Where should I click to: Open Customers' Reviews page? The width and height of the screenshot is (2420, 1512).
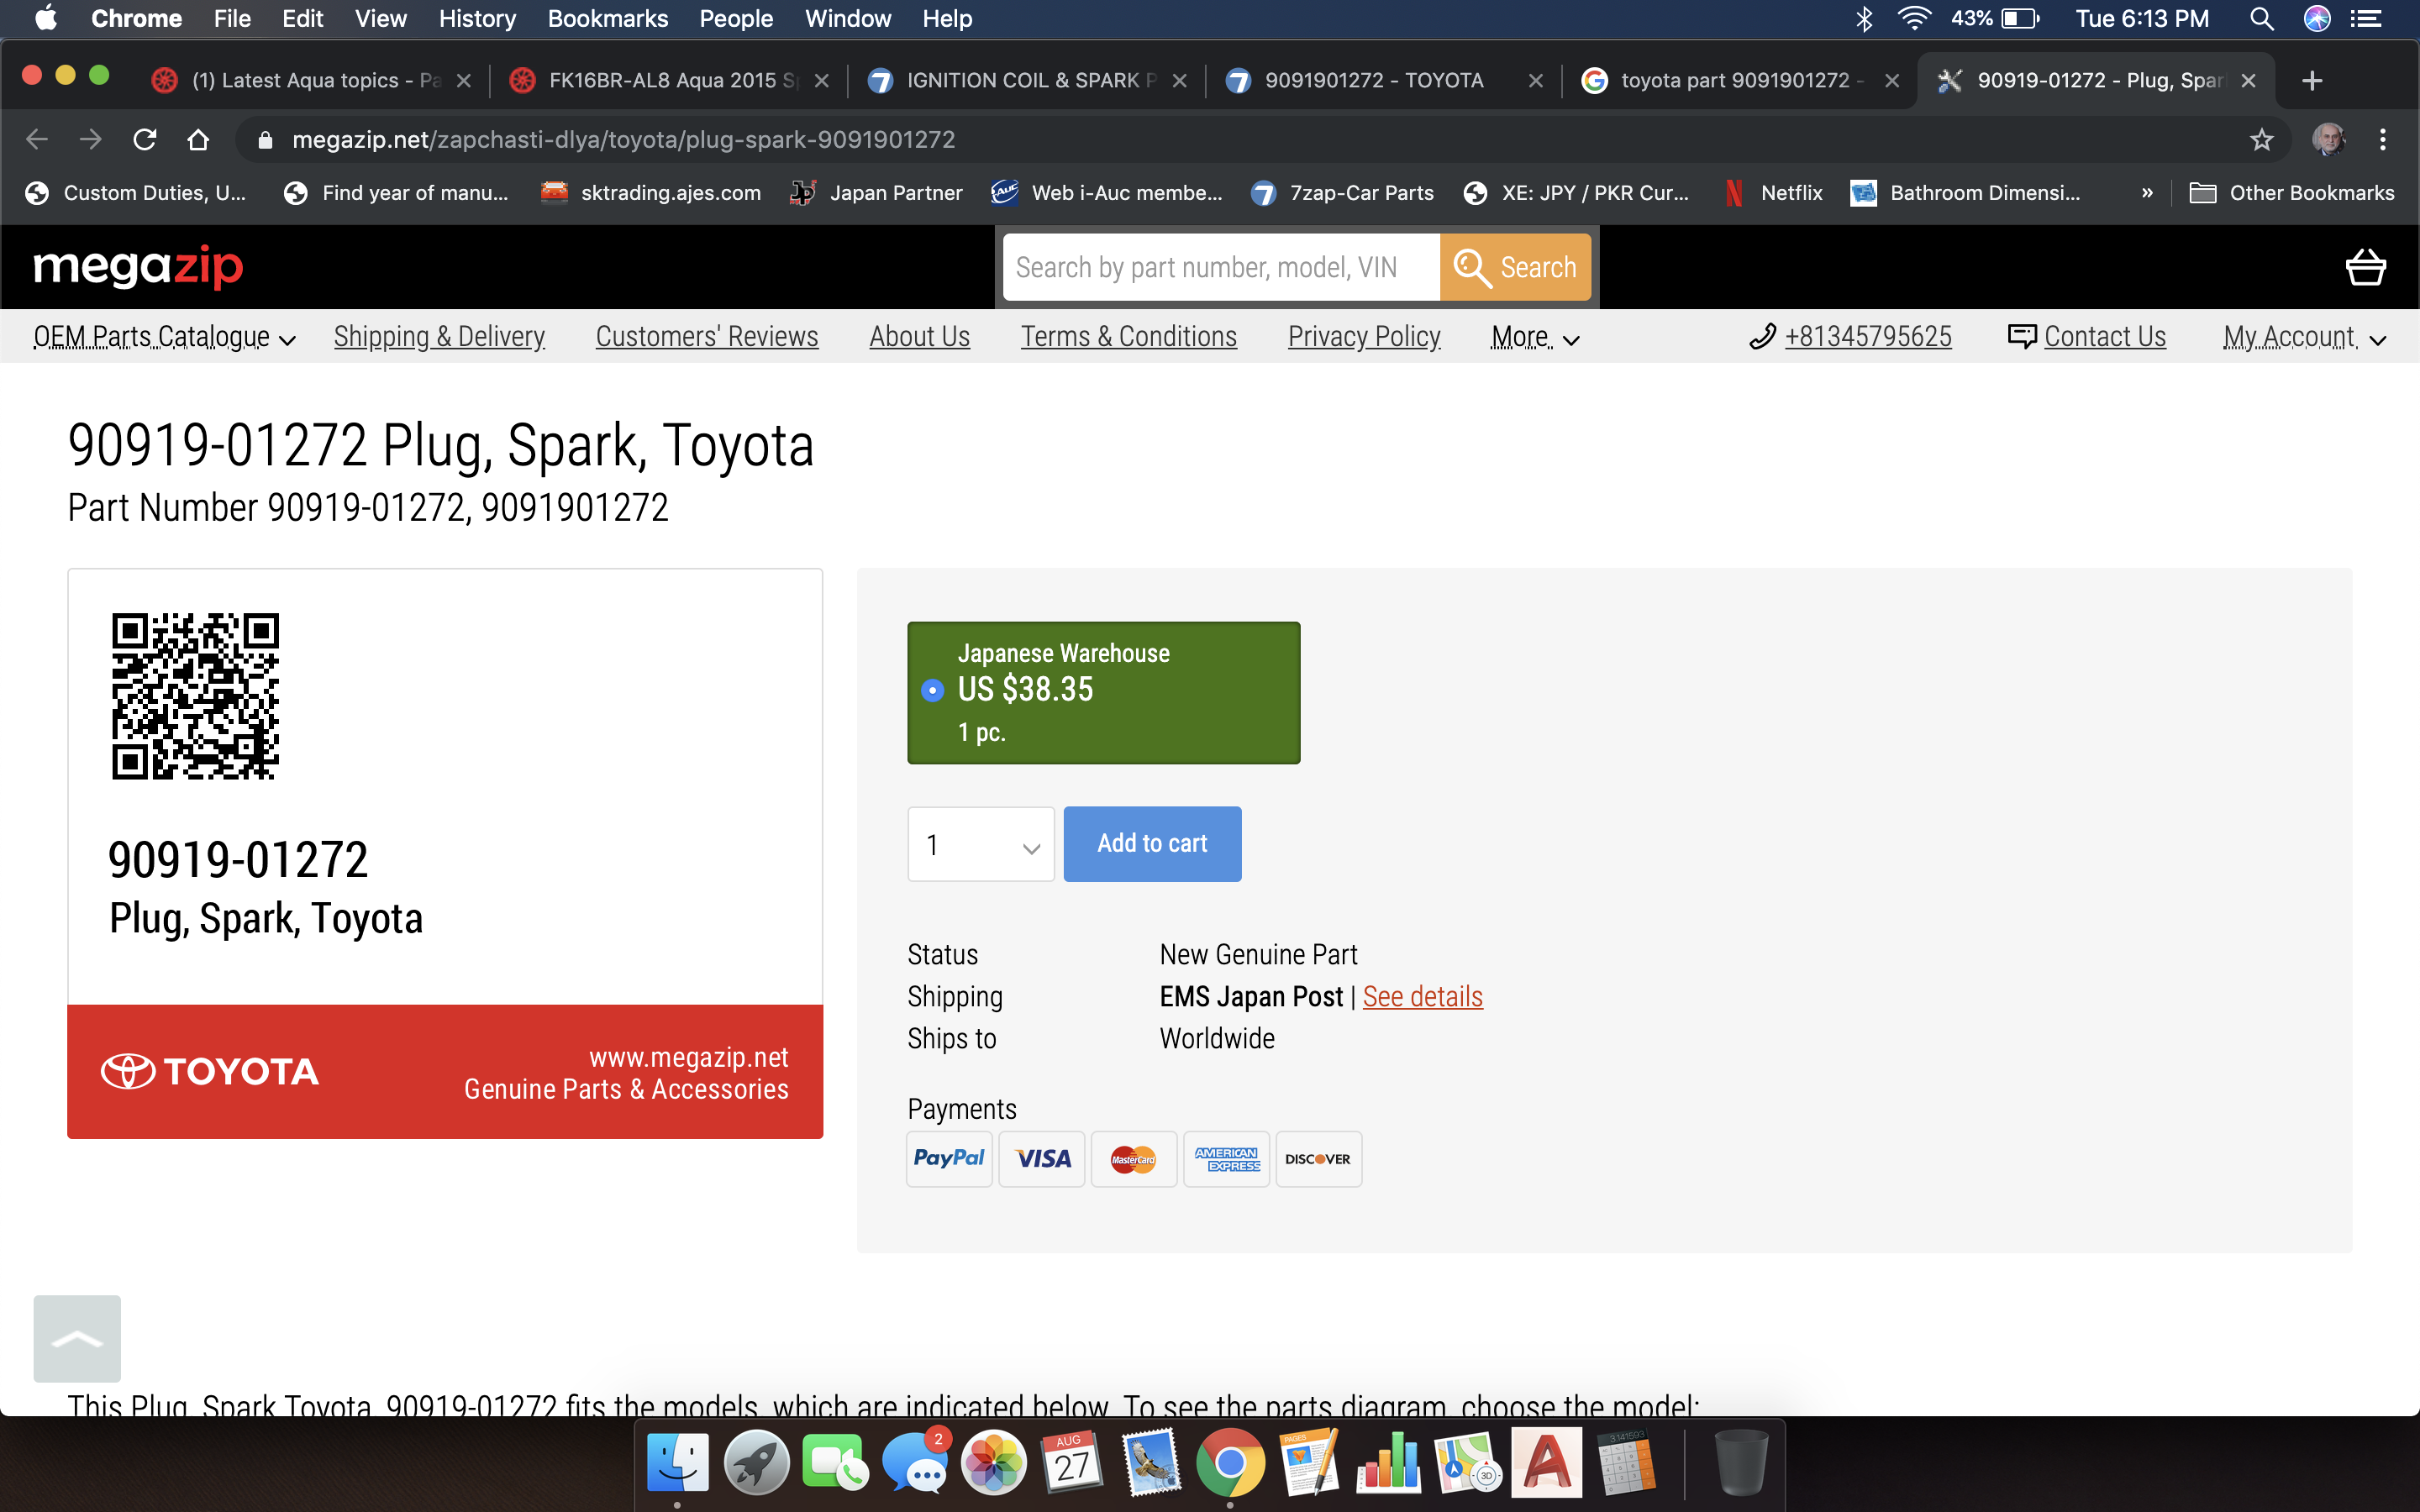pos(707,337)
